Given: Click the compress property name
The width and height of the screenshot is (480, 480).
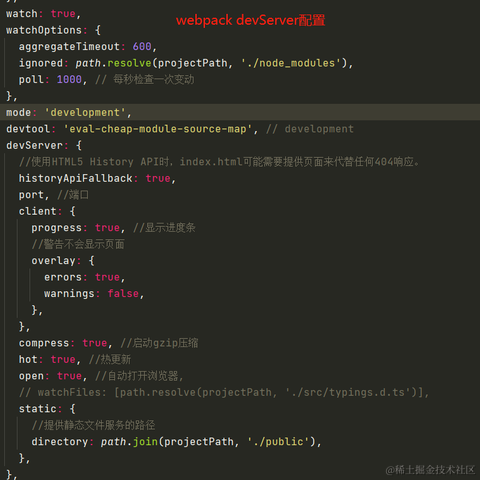Looking at the screenshot, I should [44, 343].
